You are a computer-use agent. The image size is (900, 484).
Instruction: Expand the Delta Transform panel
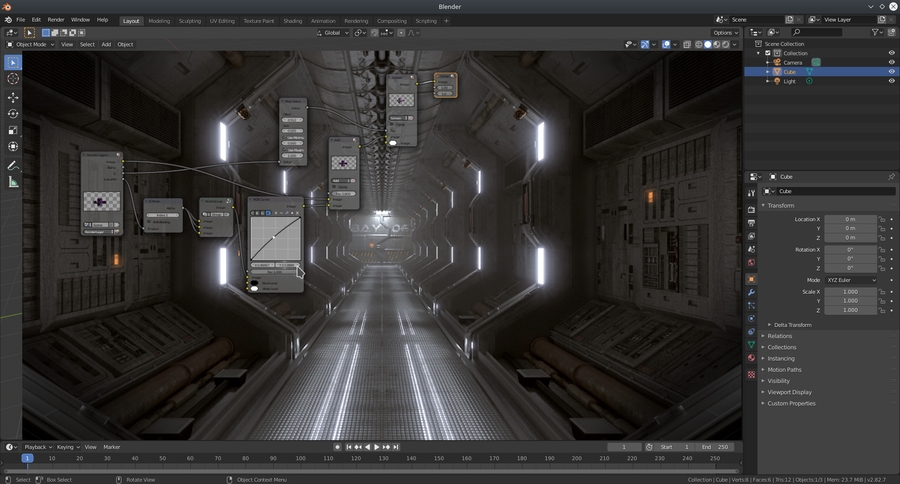coord(792,325)
